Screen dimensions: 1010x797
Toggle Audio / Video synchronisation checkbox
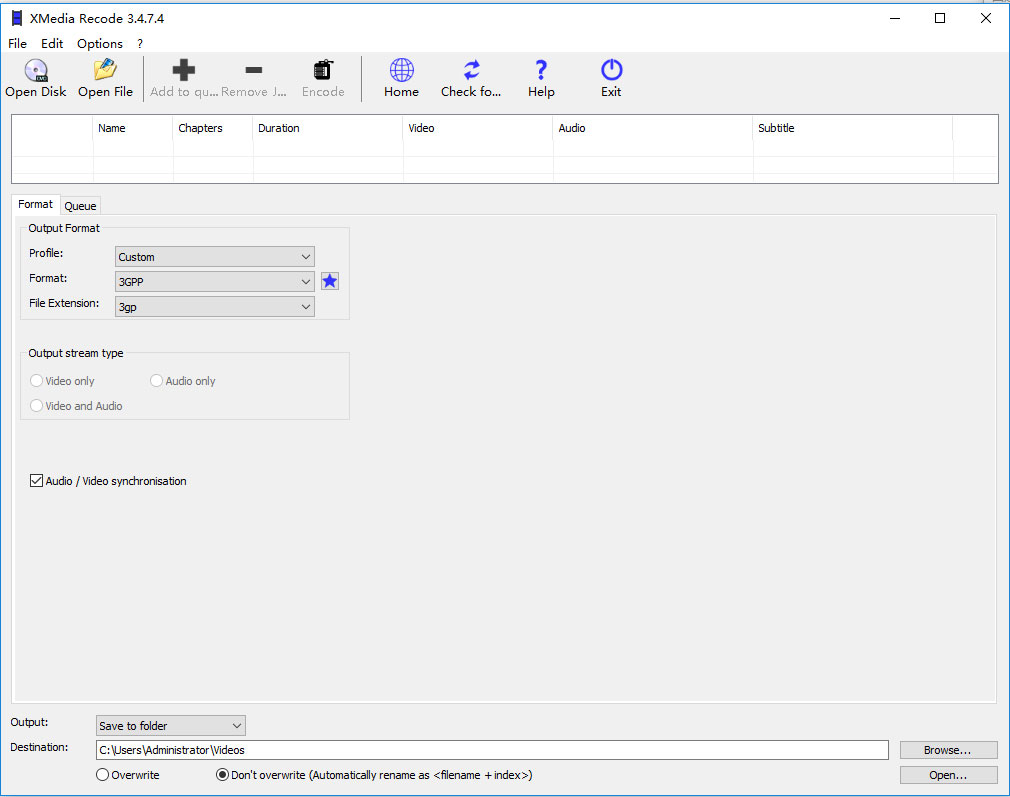coord(37,481)
